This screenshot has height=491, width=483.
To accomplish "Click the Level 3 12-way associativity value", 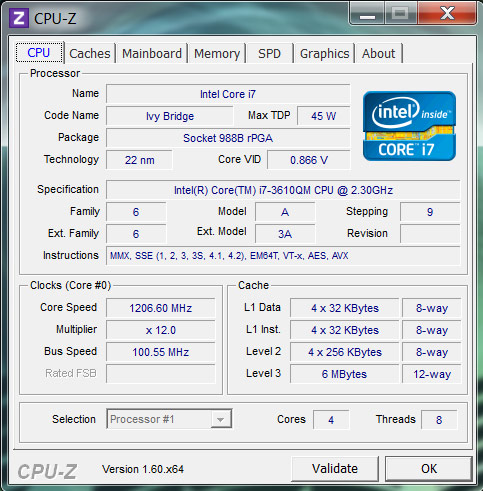I will 432,374.
